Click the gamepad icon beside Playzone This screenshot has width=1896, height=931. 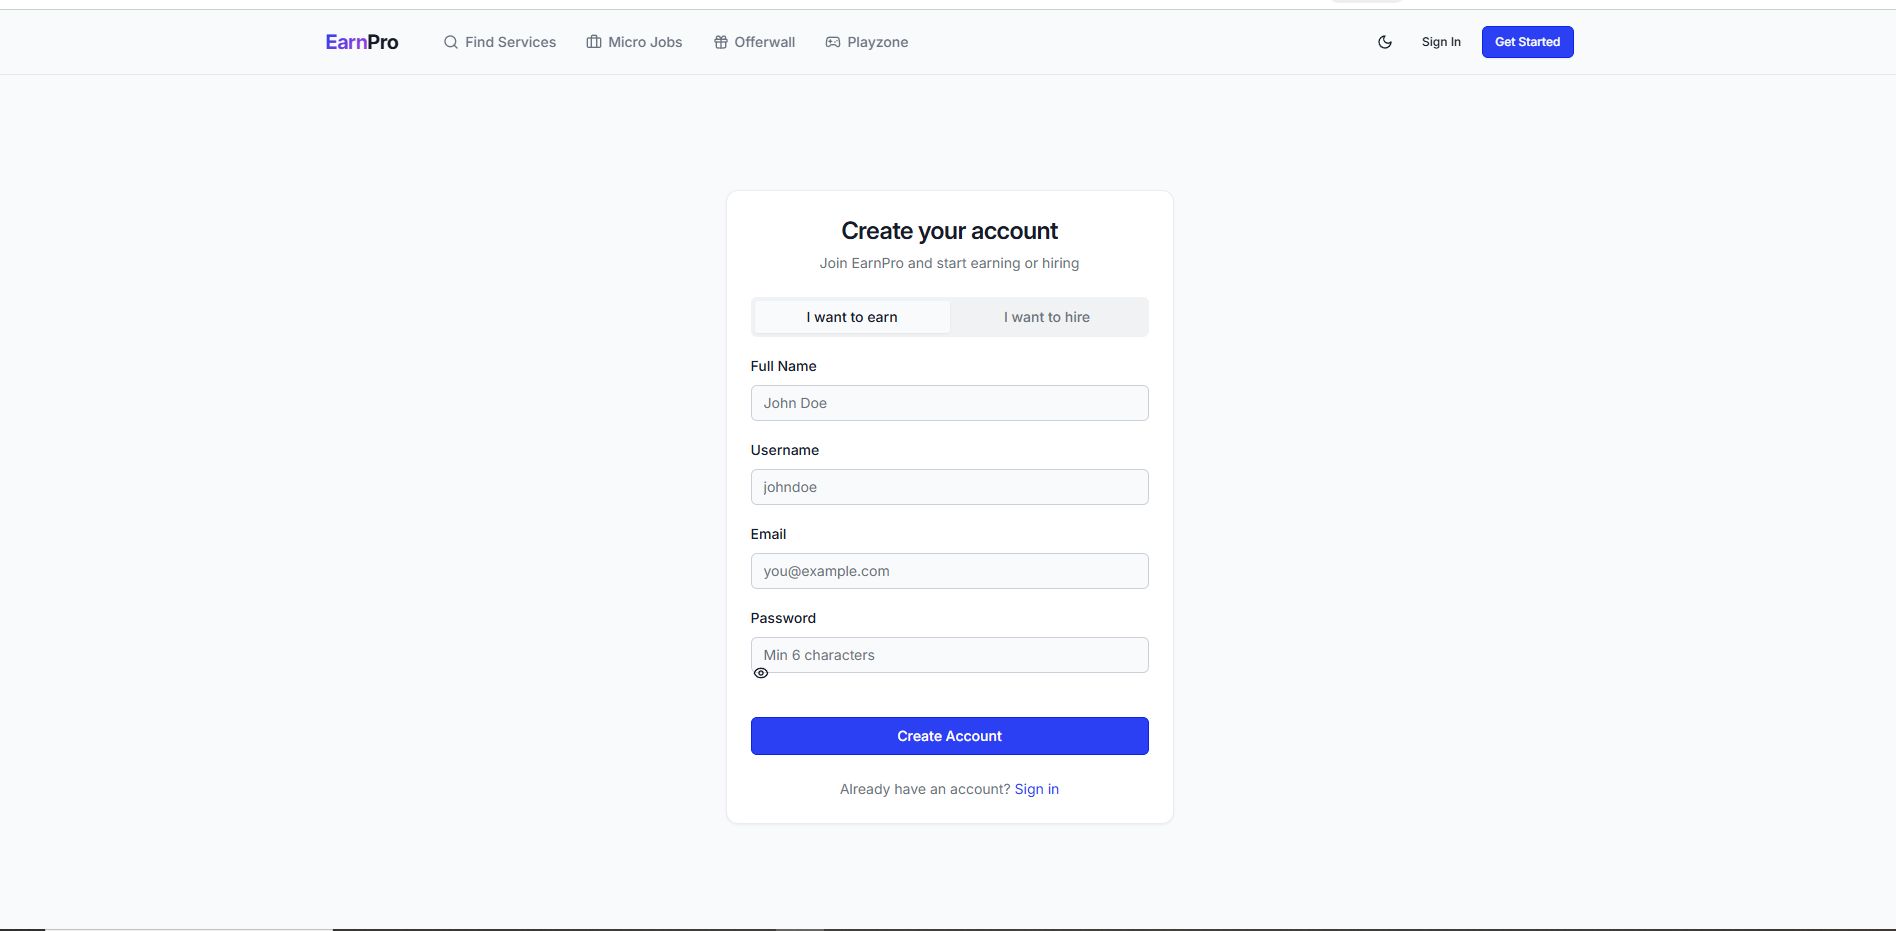(832, 42)
